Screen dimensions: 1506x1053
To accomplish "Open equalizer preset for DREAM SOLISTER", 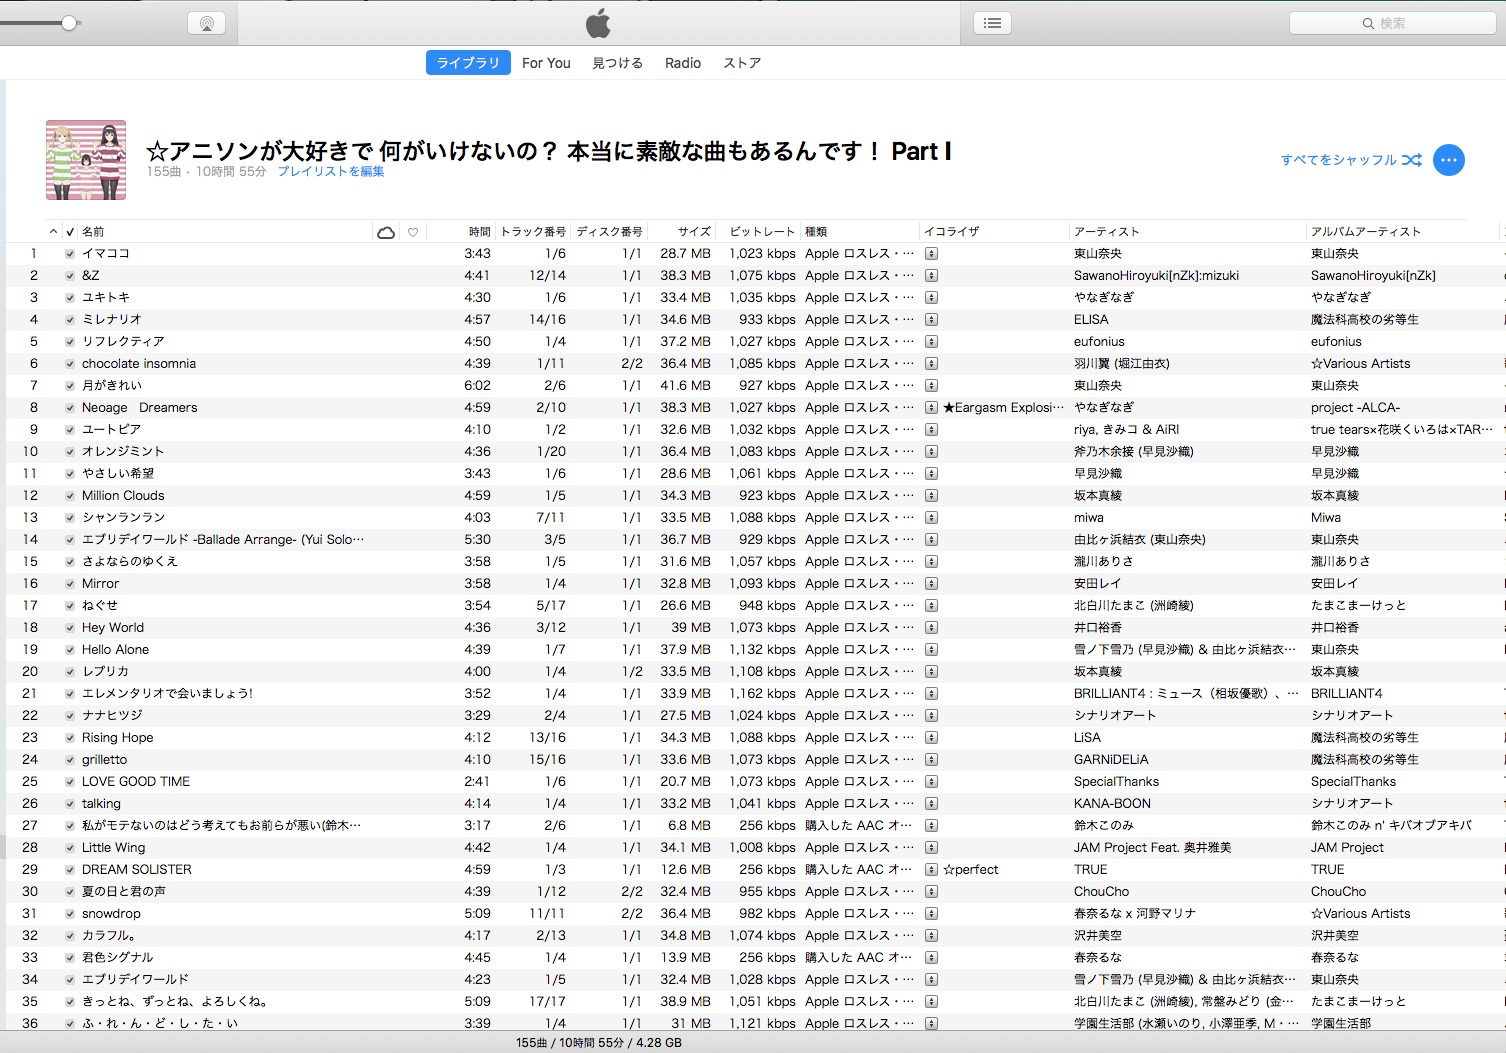I will 931,870.
